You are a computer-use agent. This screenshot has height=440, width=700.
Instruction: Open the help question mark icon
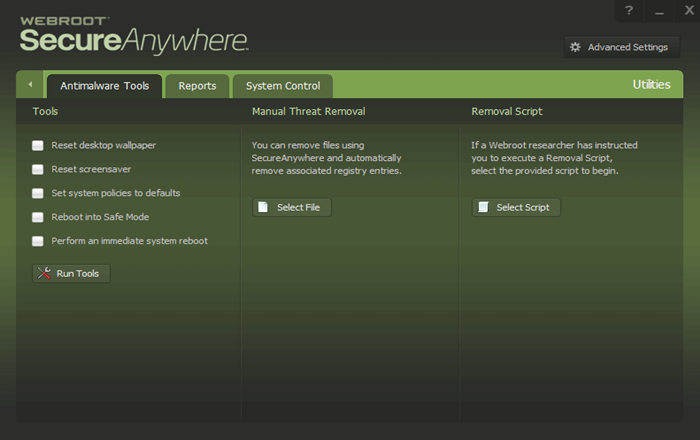click(629, 10)
